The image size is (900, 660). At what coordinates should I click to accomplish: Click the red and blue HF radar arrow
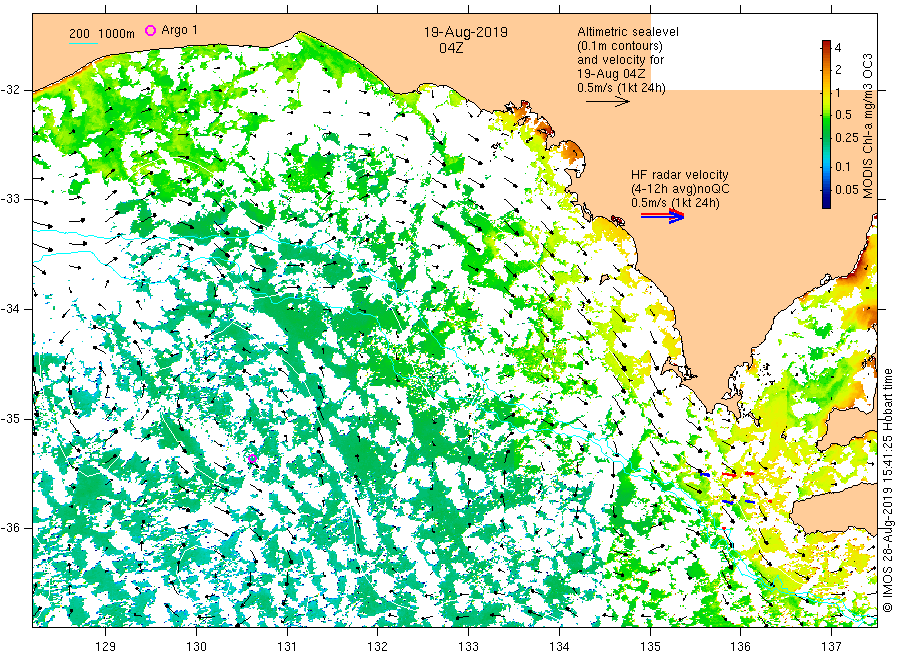pos(662,216)
